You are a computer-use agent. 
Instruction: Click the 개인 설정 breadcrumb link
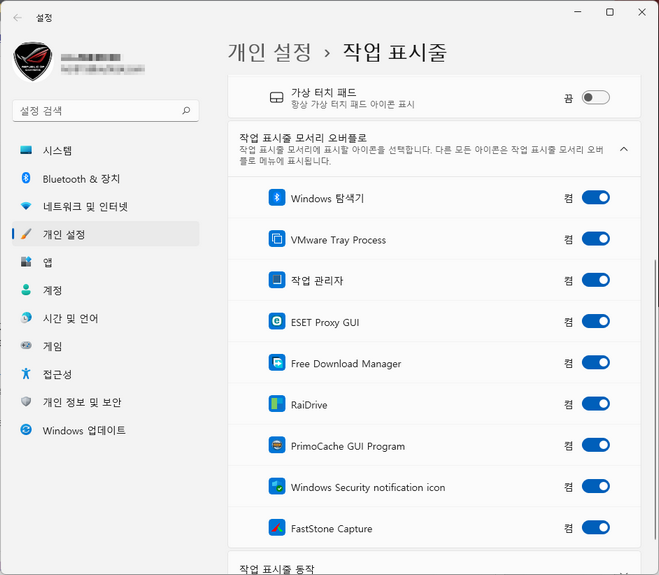[269, 53]
